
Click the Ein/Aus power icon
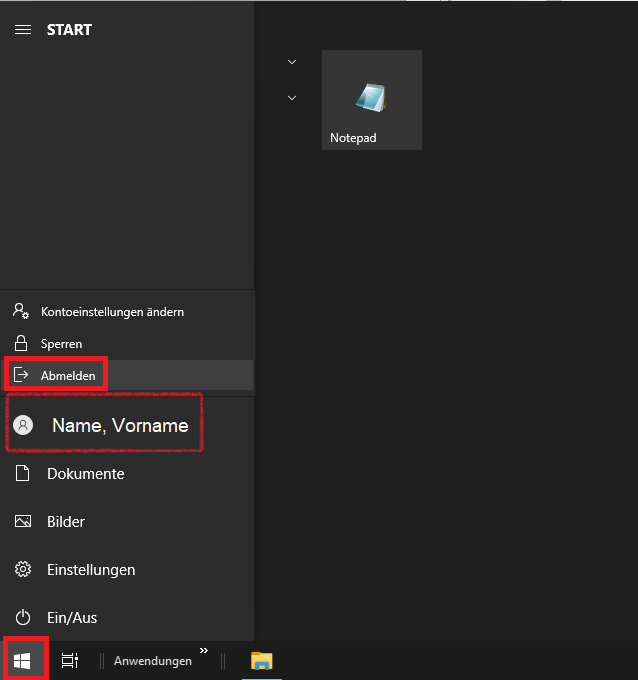23,618
